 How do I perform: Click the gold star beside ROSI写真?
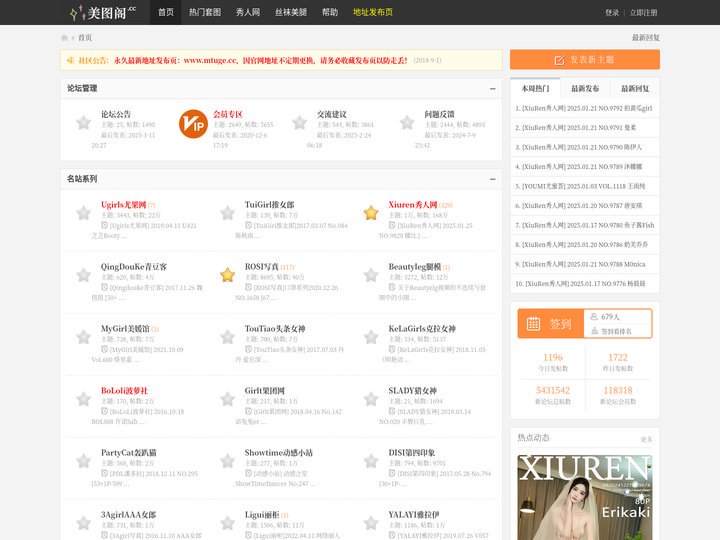tap(227, 275)
